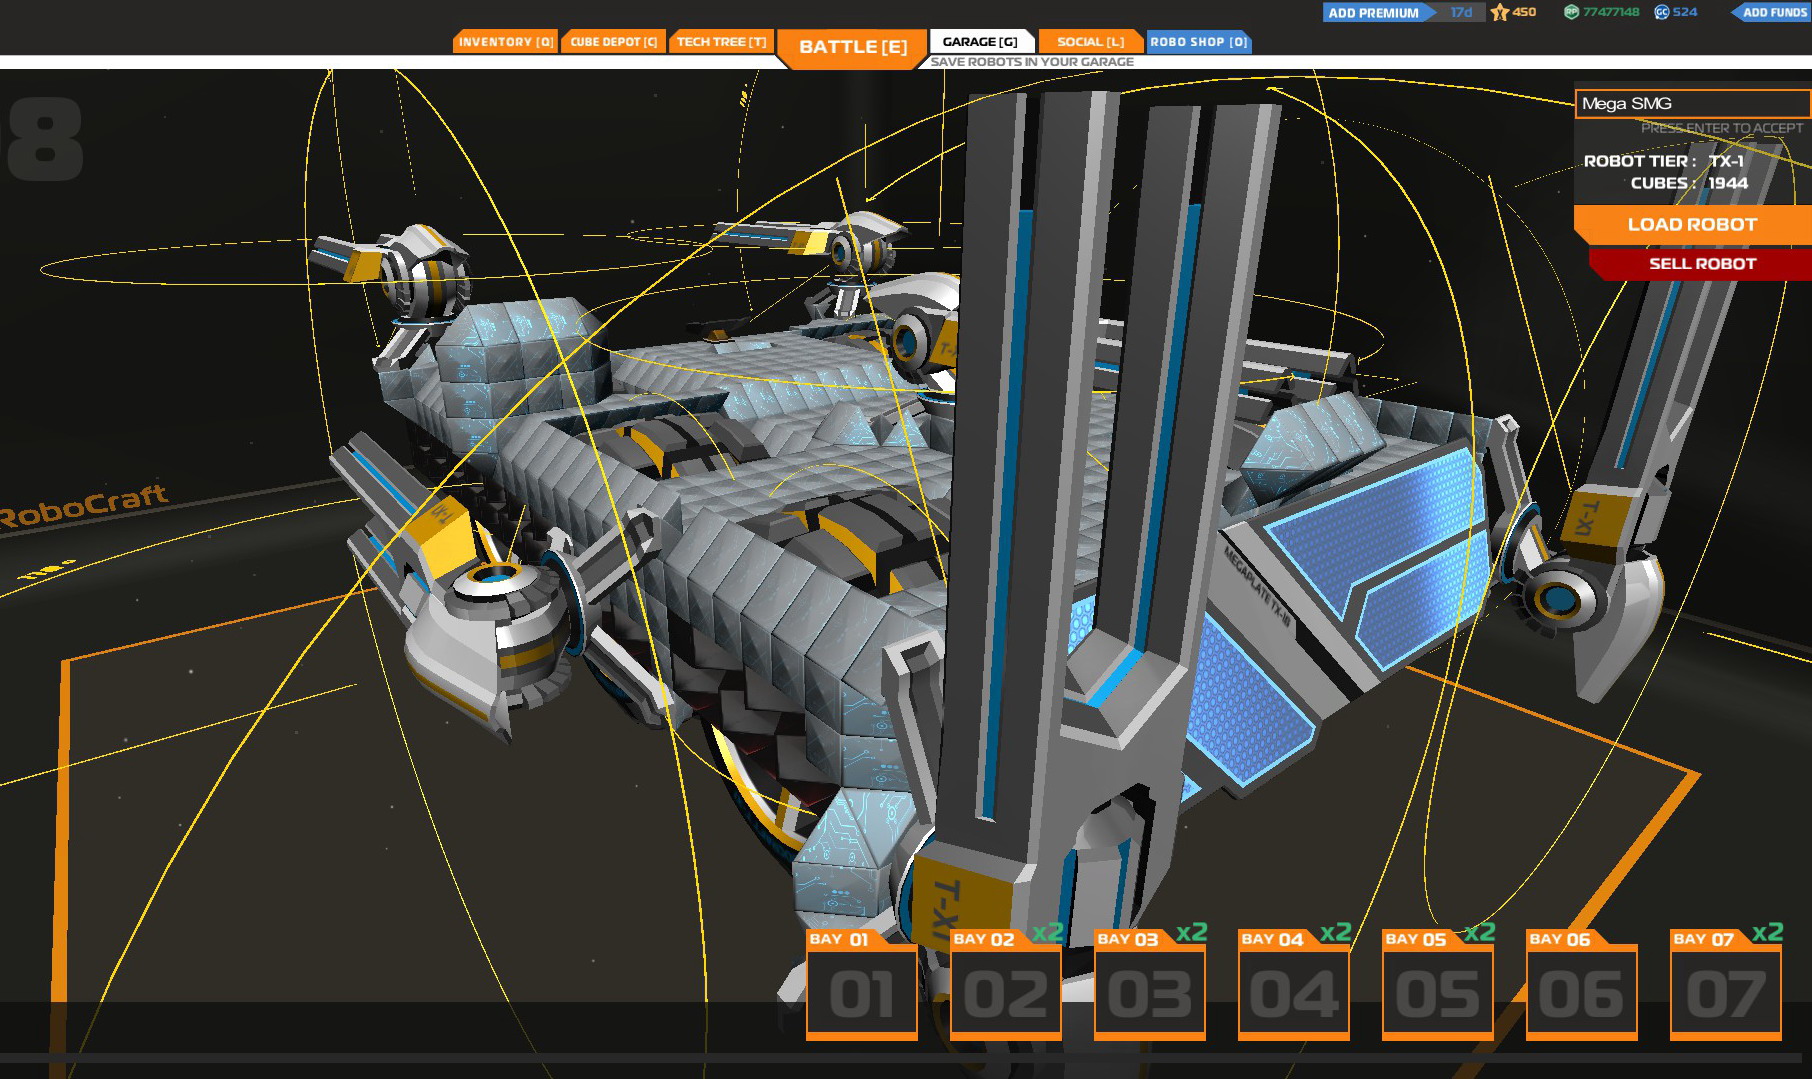
Task: Go to the Robo Shop tab
Action: tap(1198, 41)
